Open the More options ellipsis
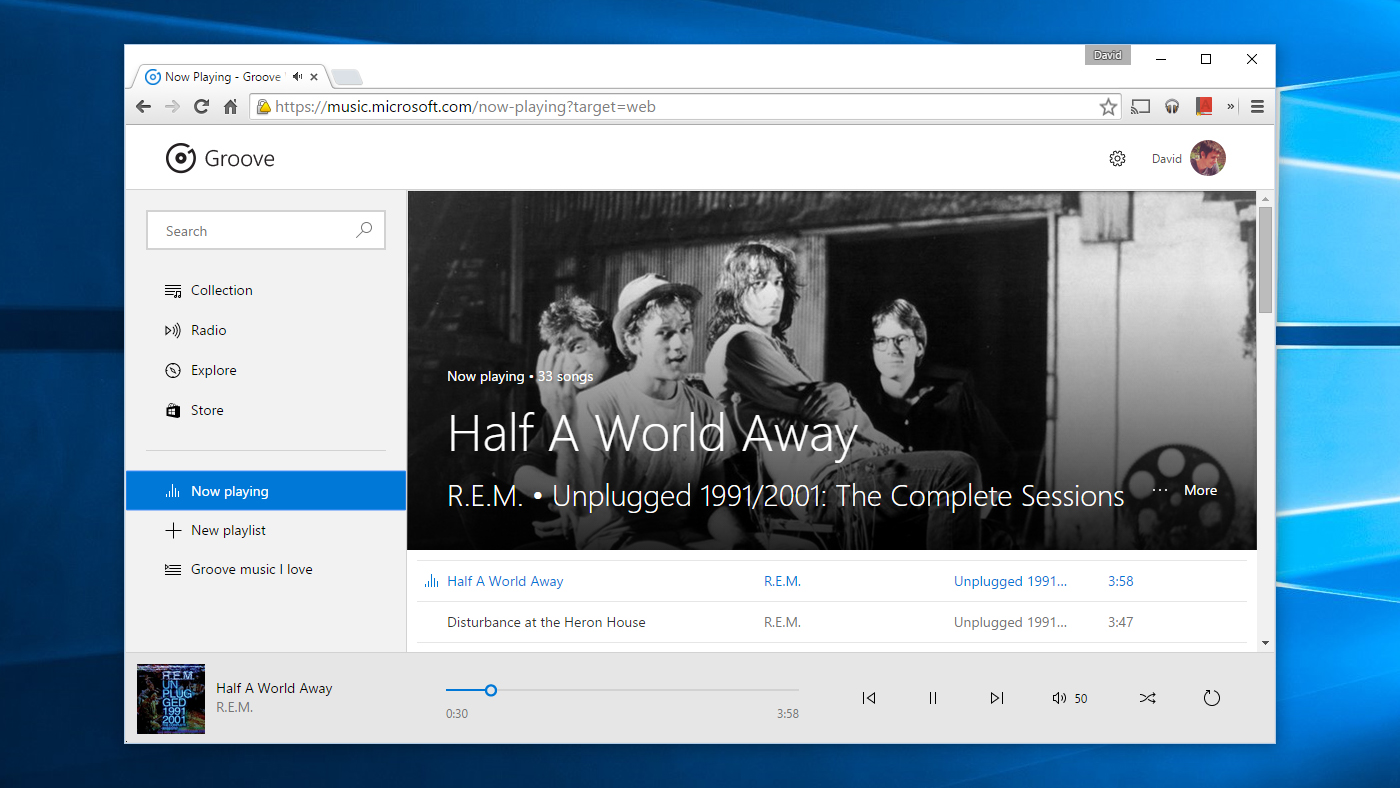This screenshot has width=1400, height=788. (1160, 490)
